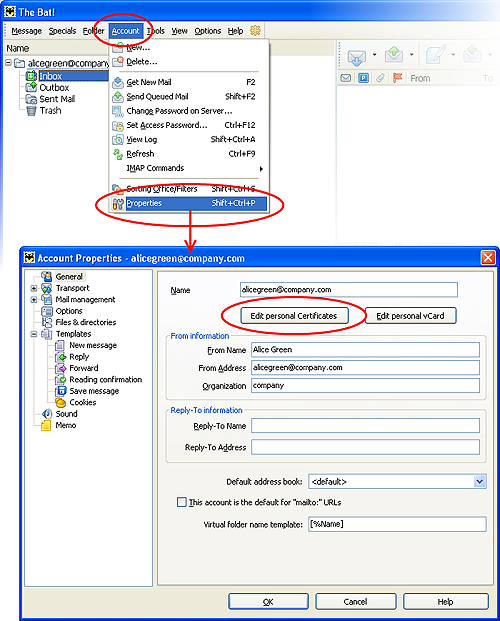This screenshot has width=500, height=621.
Task: Click the Reply-To Name field
Action: tap(365, 426)
